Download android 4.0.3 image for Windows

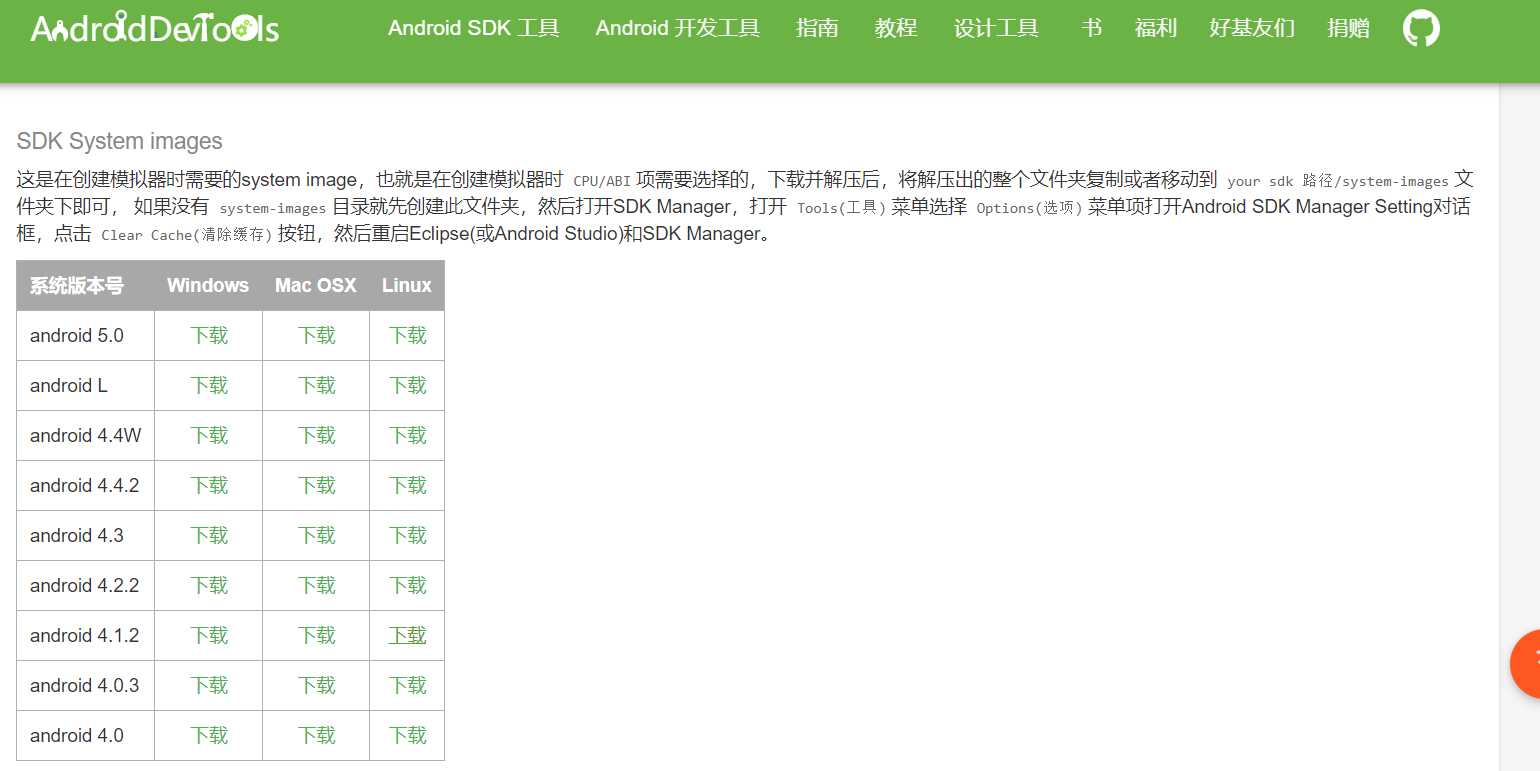[209, 685]
